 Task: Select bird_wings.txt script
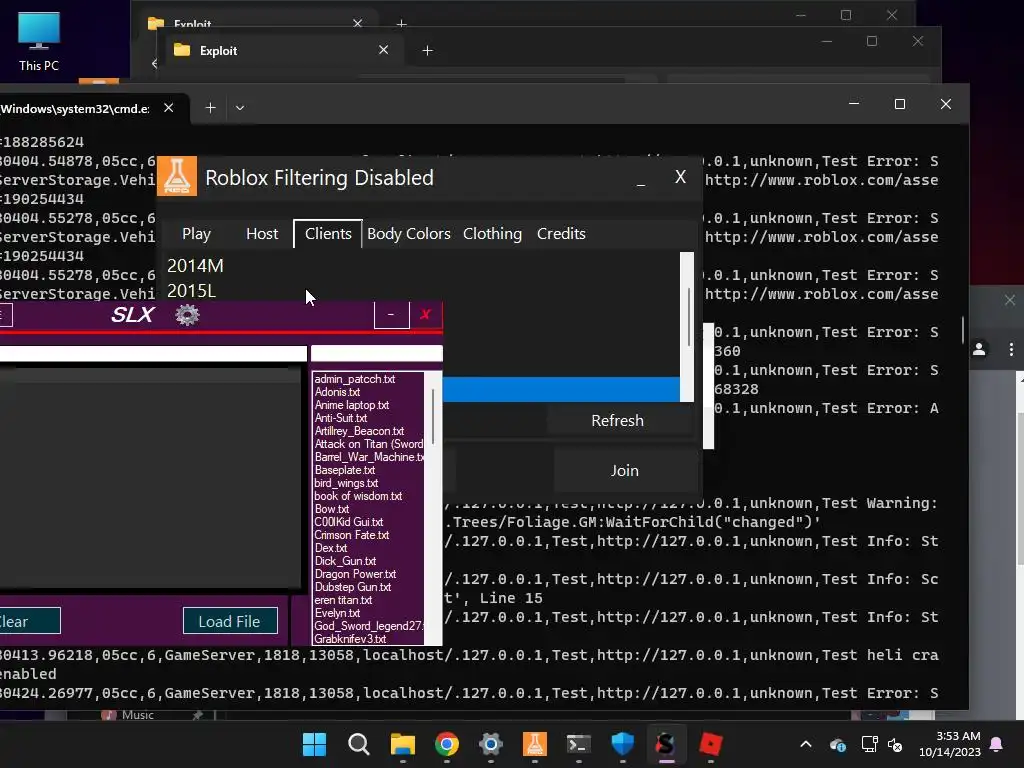tap(346, 483)
